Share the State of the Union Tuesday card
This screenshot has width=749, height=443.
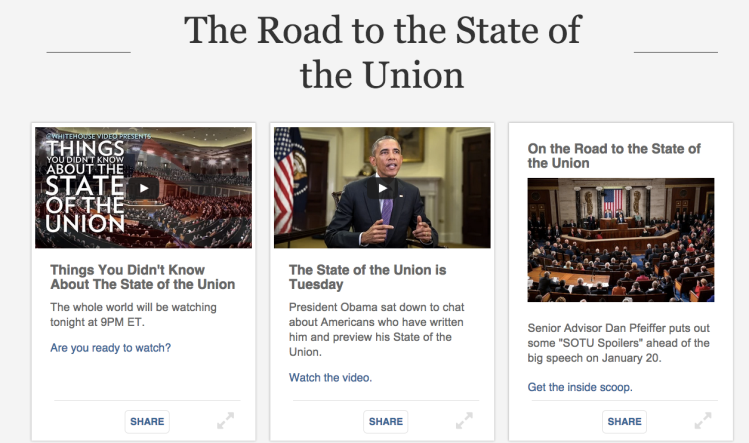coord(385,421)
